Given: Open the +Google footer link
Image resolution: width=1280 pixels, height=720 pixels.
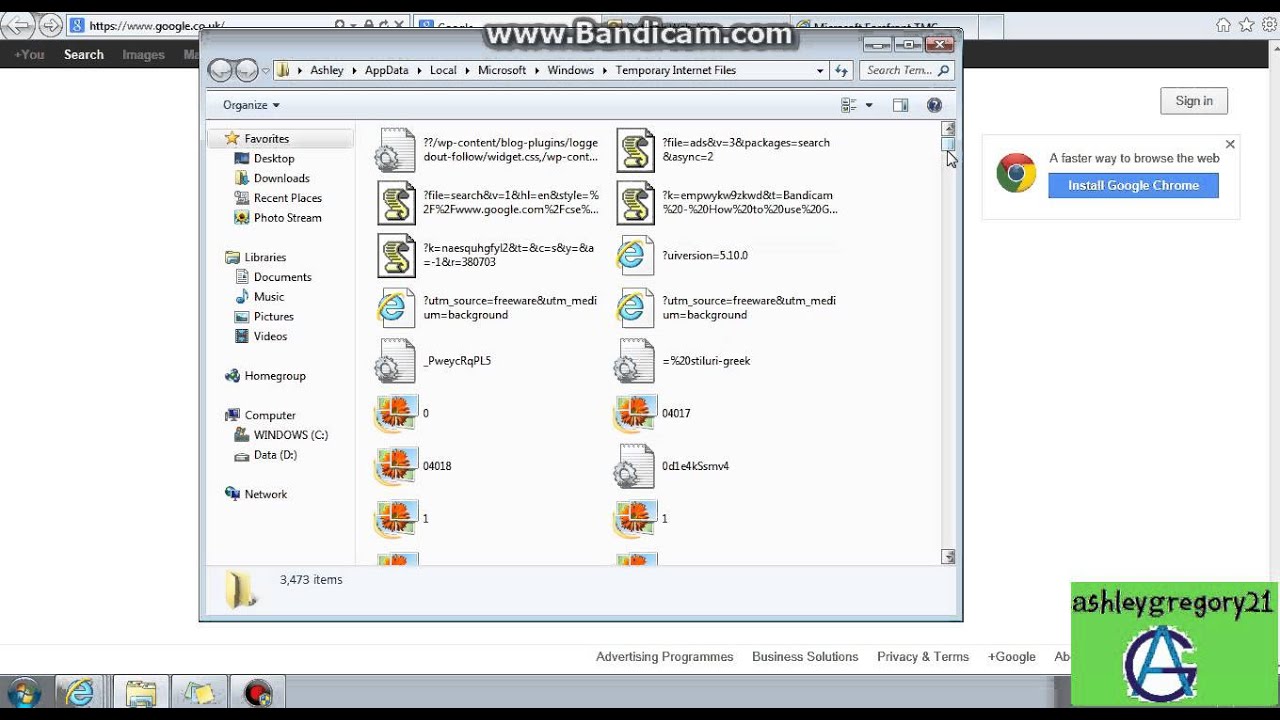Looking at the screenshot, I should pos(1012,657).
